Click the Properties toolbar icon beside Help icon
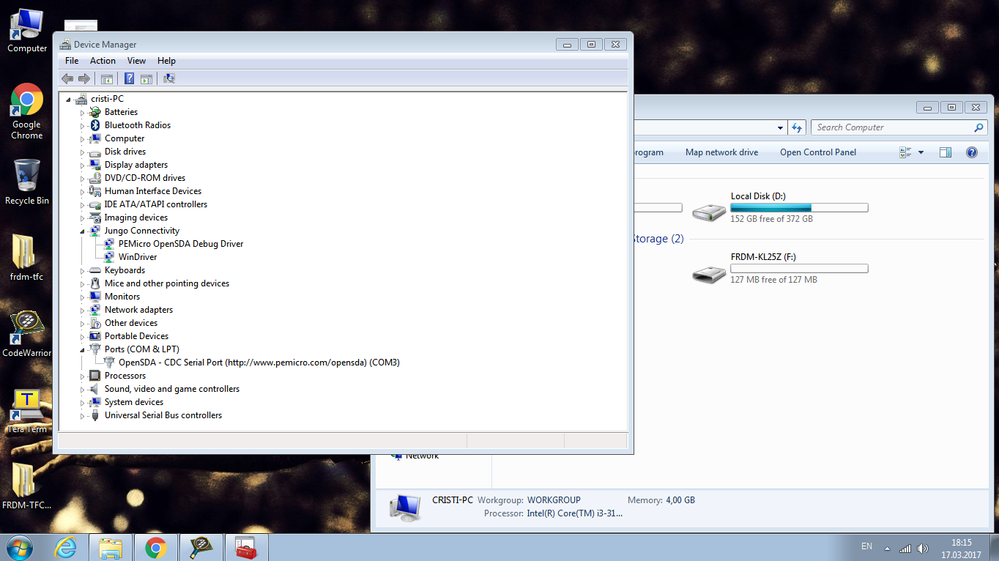The width and height of the screenshot is (999, 561). [x=147, y=78]
